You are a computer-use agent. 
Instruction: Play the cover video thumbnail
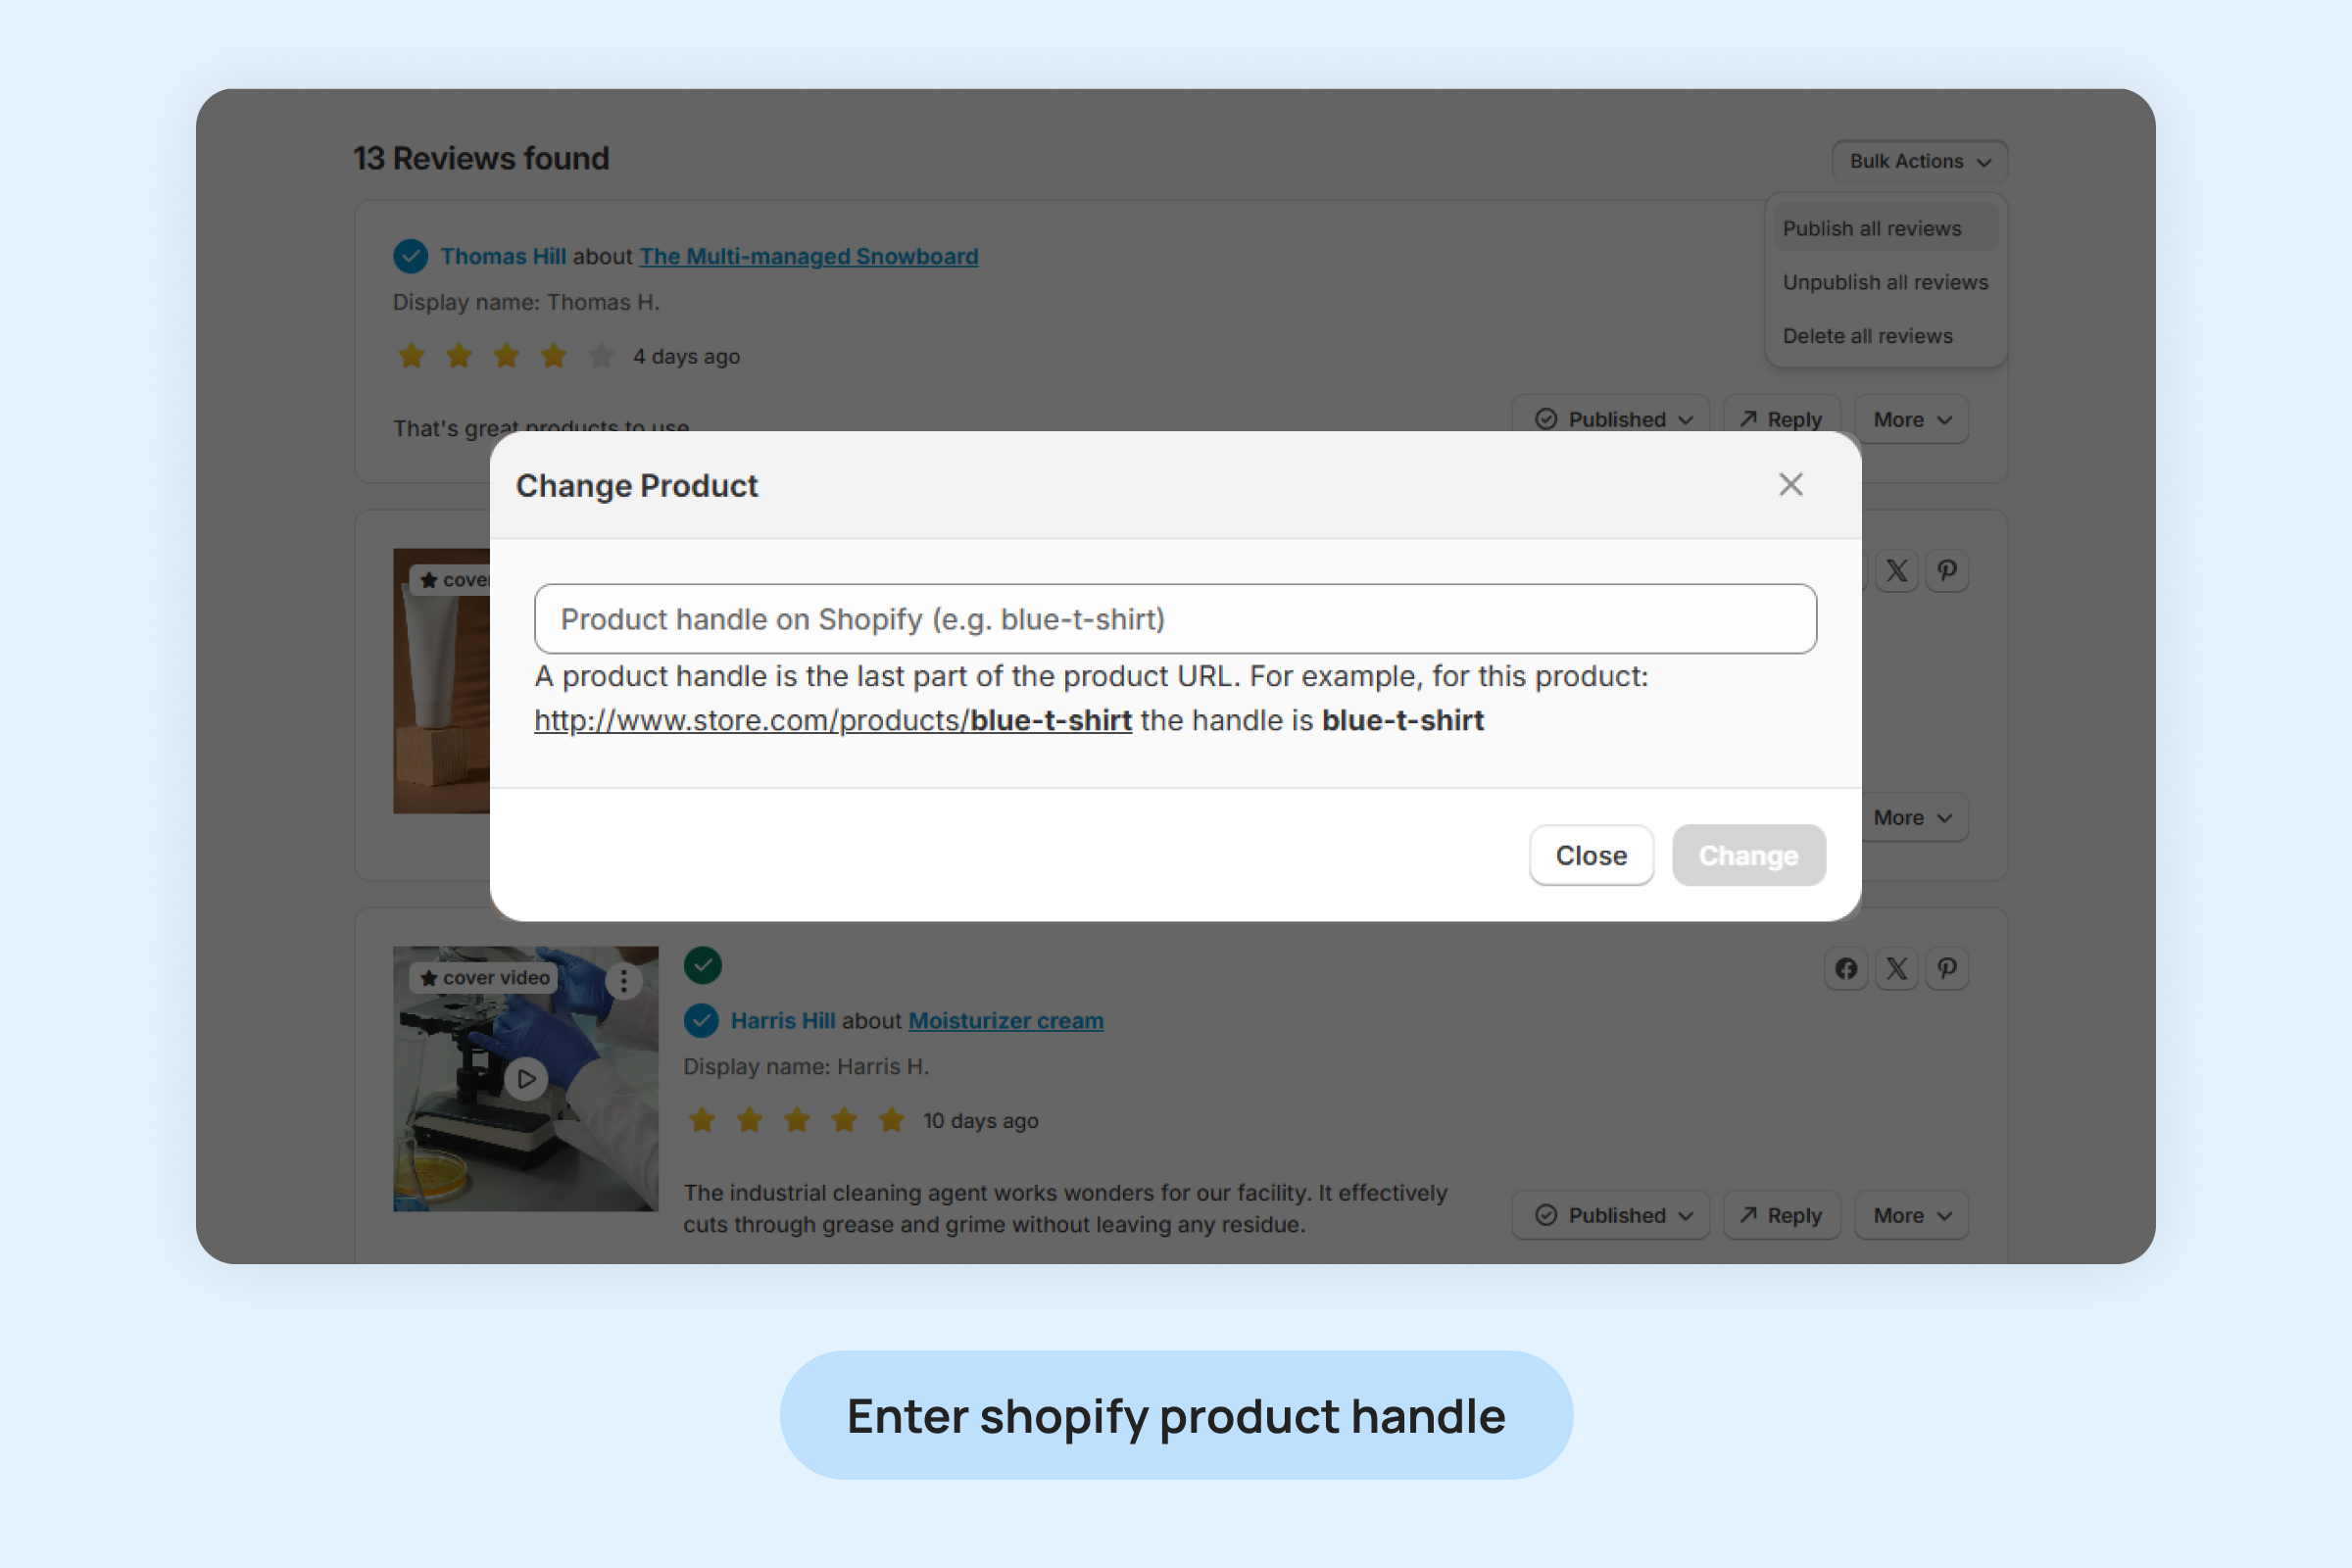point(526,1078)
